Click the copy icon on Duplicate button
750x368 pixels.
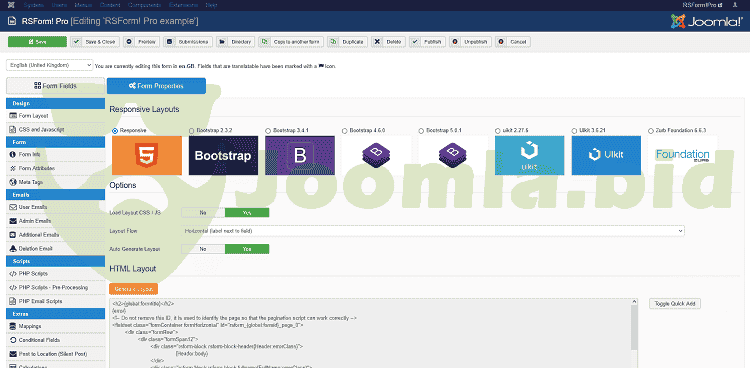[x=333, y=42]
